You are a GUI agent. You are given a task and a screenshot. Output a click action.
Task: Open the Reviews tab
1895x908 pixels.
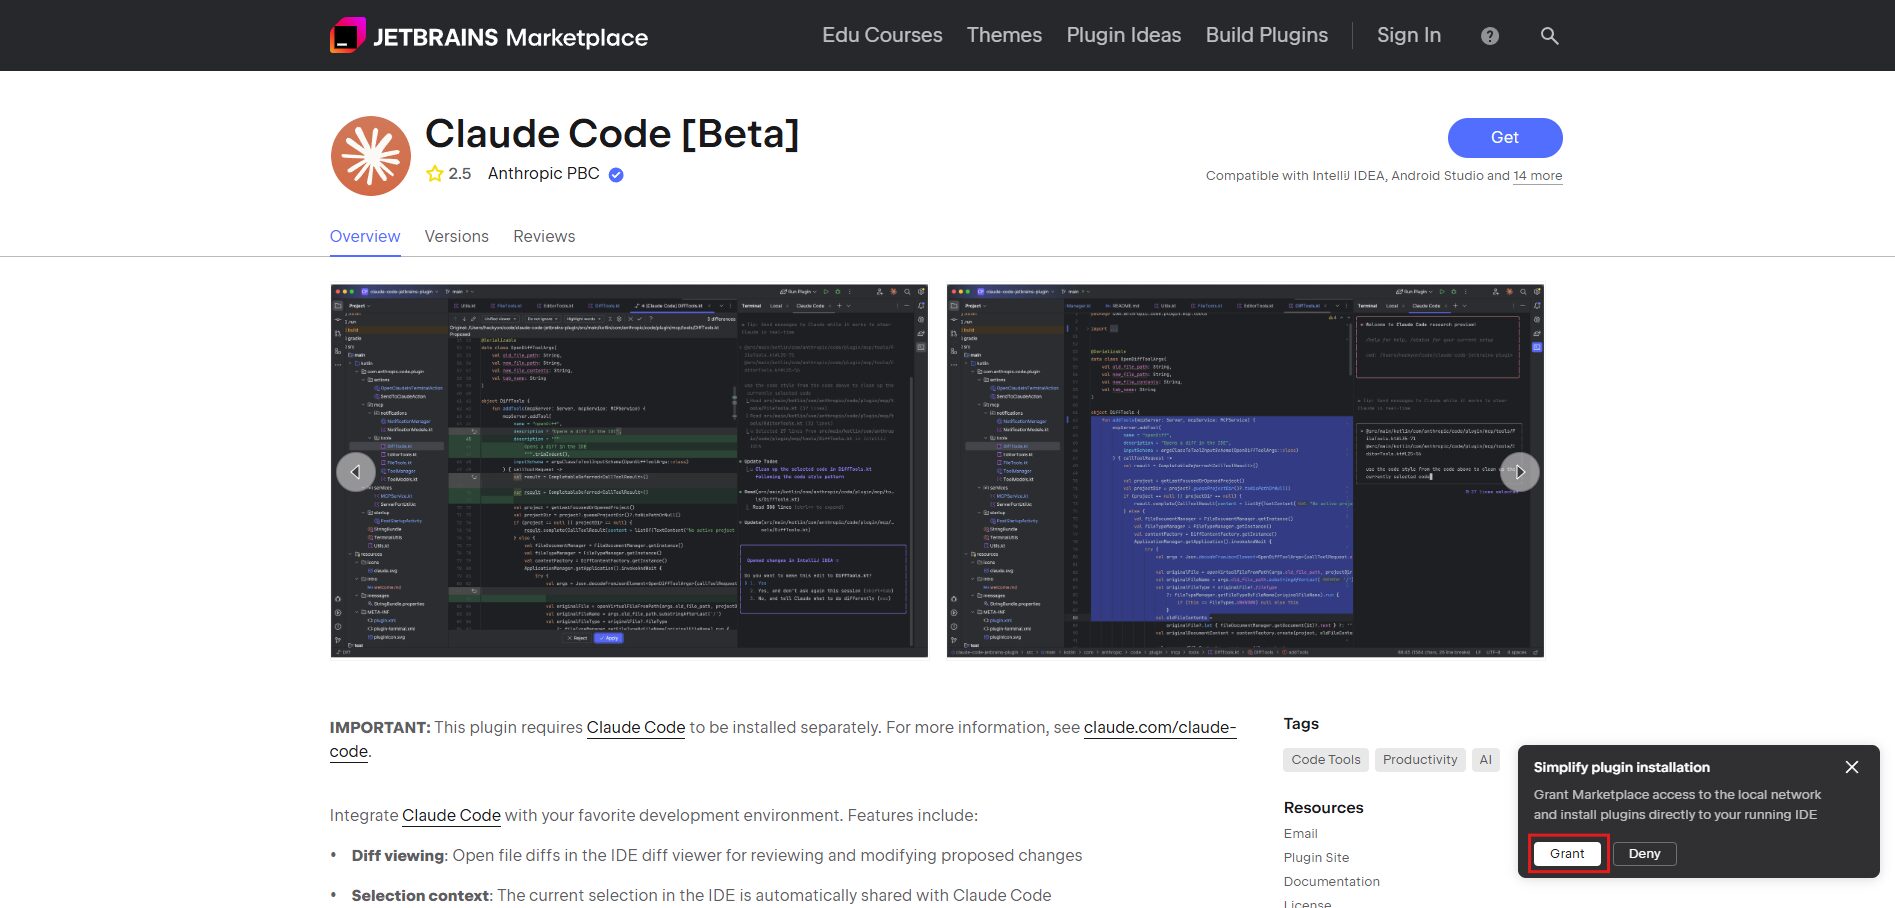(x=544, y=236)
